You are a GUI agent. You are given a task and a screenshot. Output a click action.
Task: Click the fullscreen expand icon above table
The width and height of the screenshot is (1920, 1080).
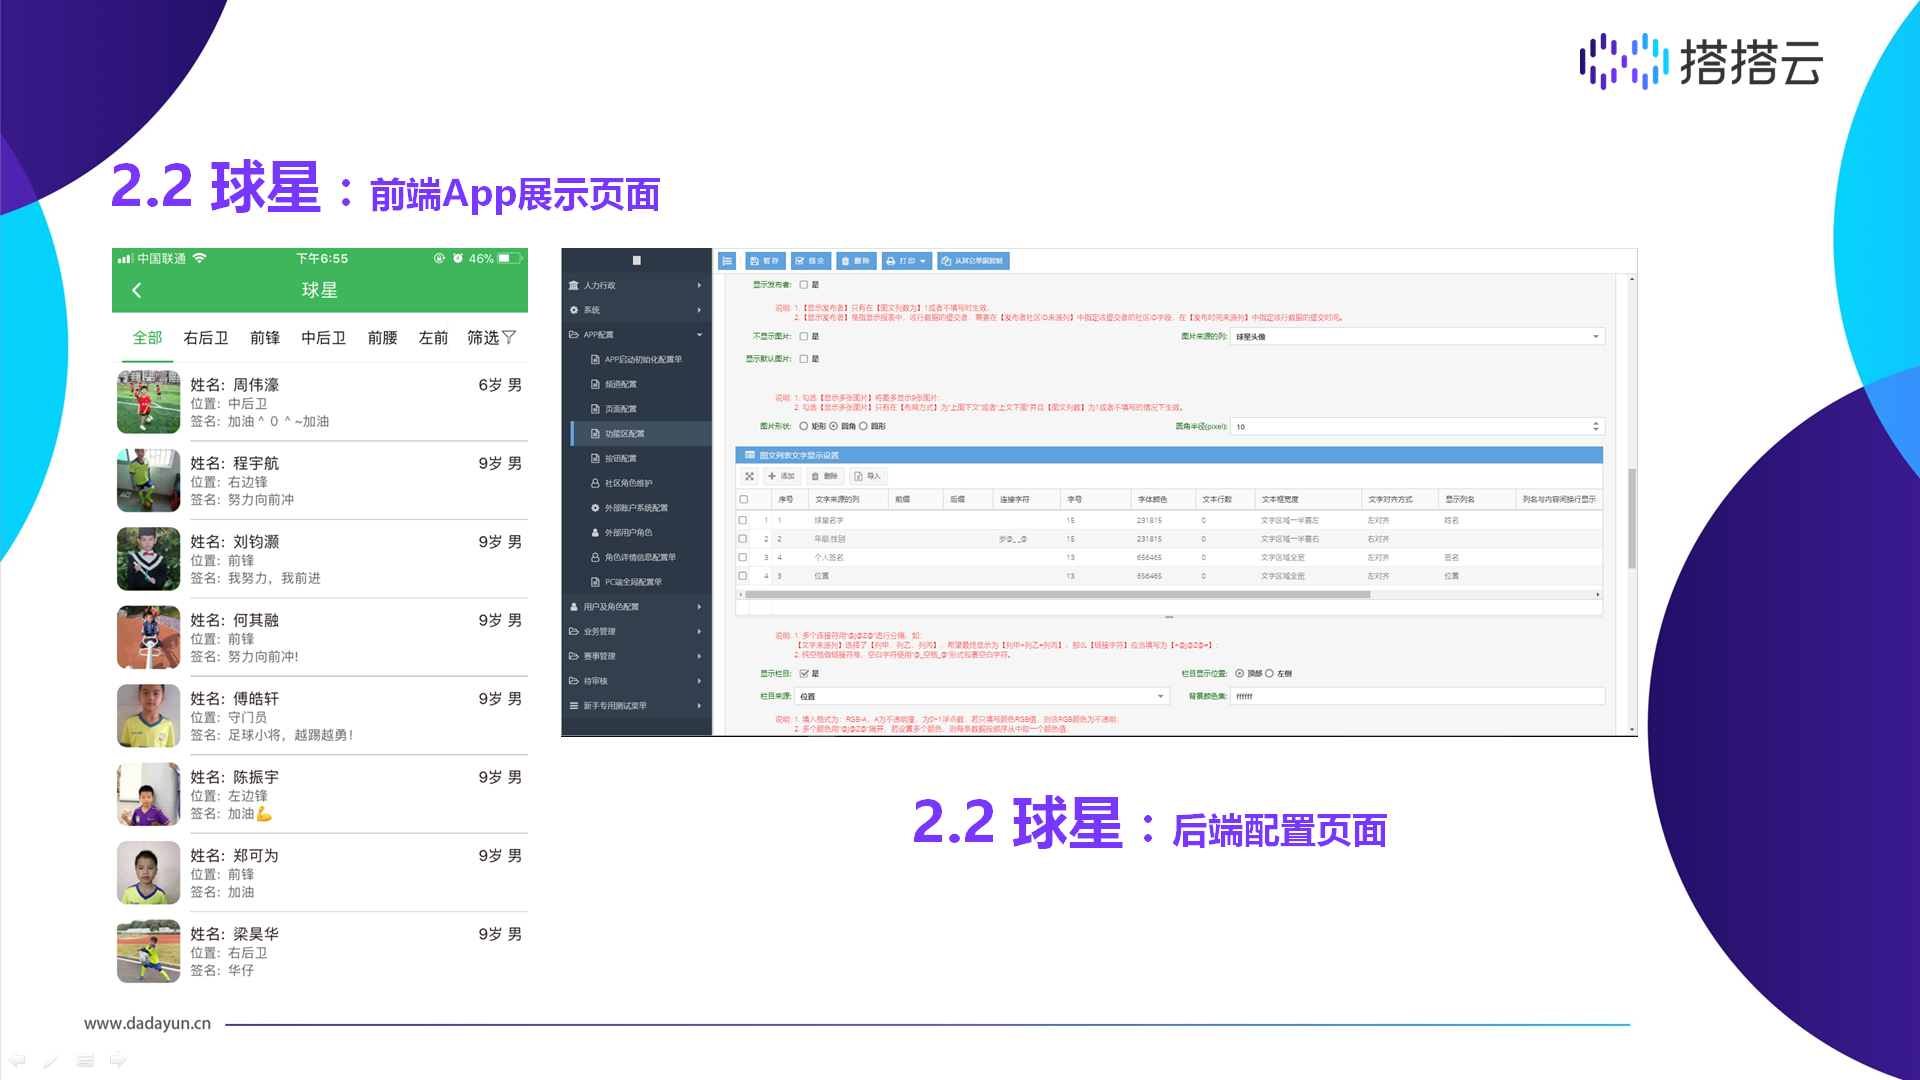coord(749,476)
